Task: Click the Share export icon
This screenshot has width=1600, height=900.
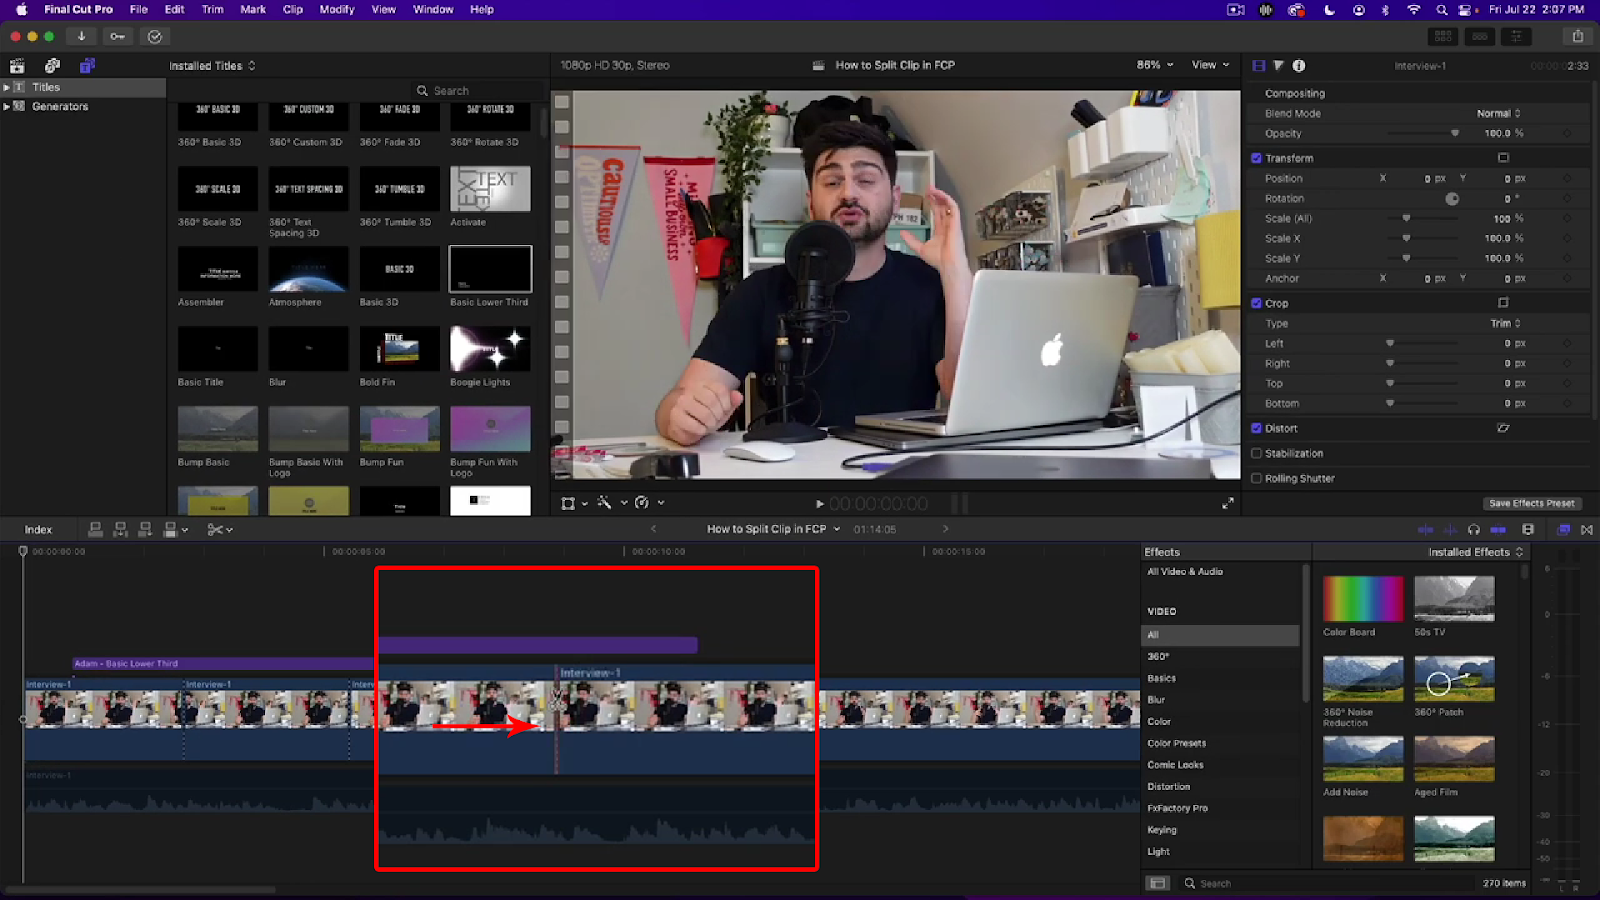Action: point(1578,36)
